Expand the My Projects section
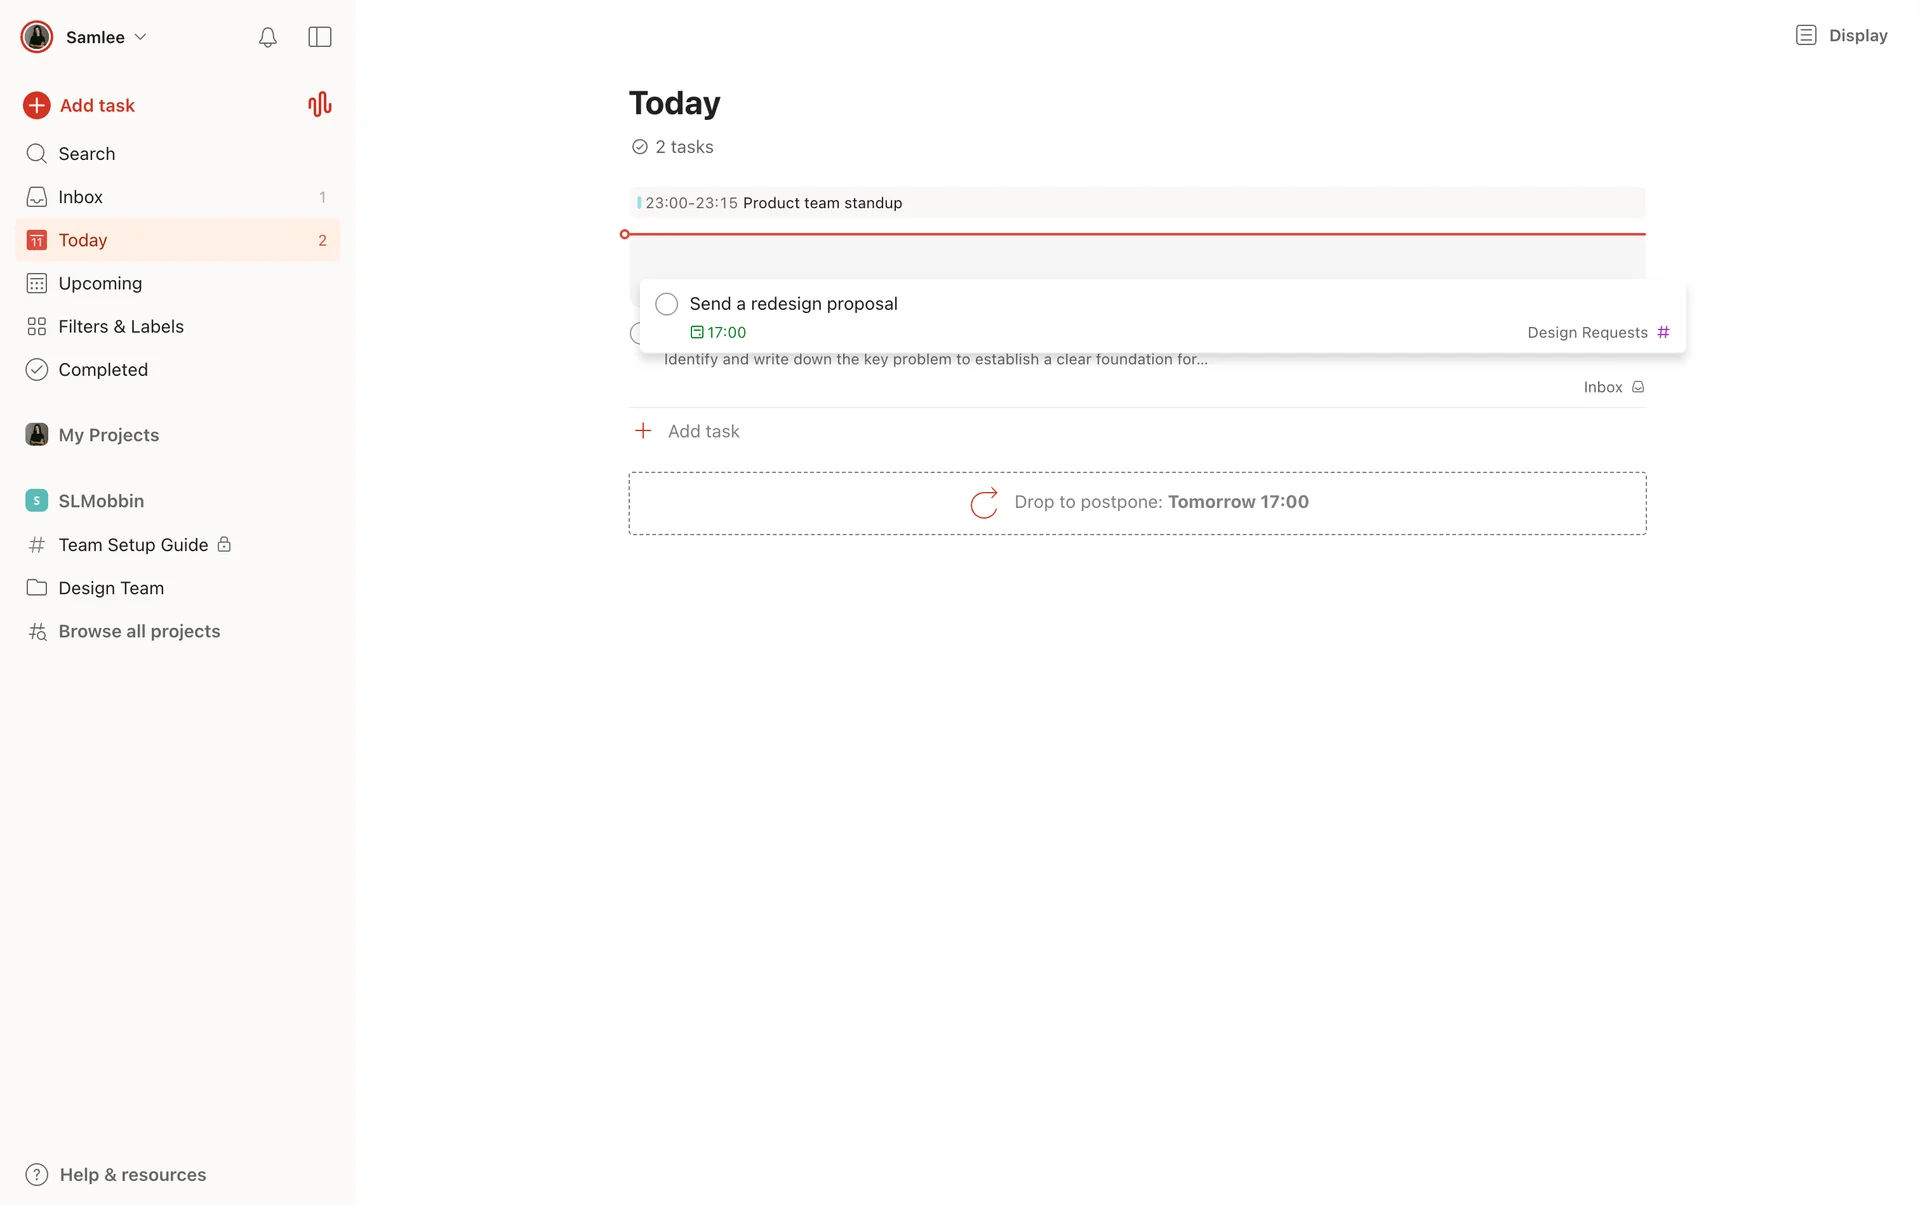The height and width of the screenshot is (1205, 1920). coord(108,435)
